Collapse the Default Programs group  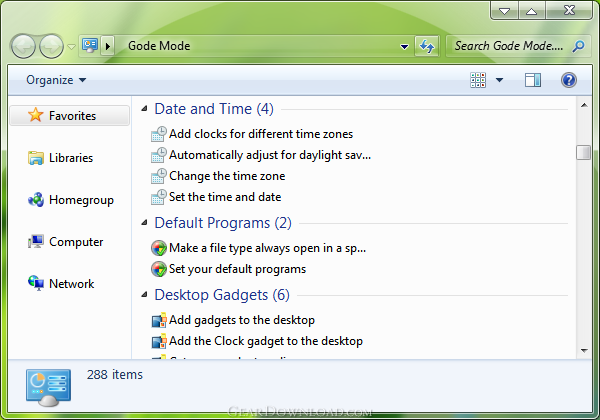(x=144, y=223)
